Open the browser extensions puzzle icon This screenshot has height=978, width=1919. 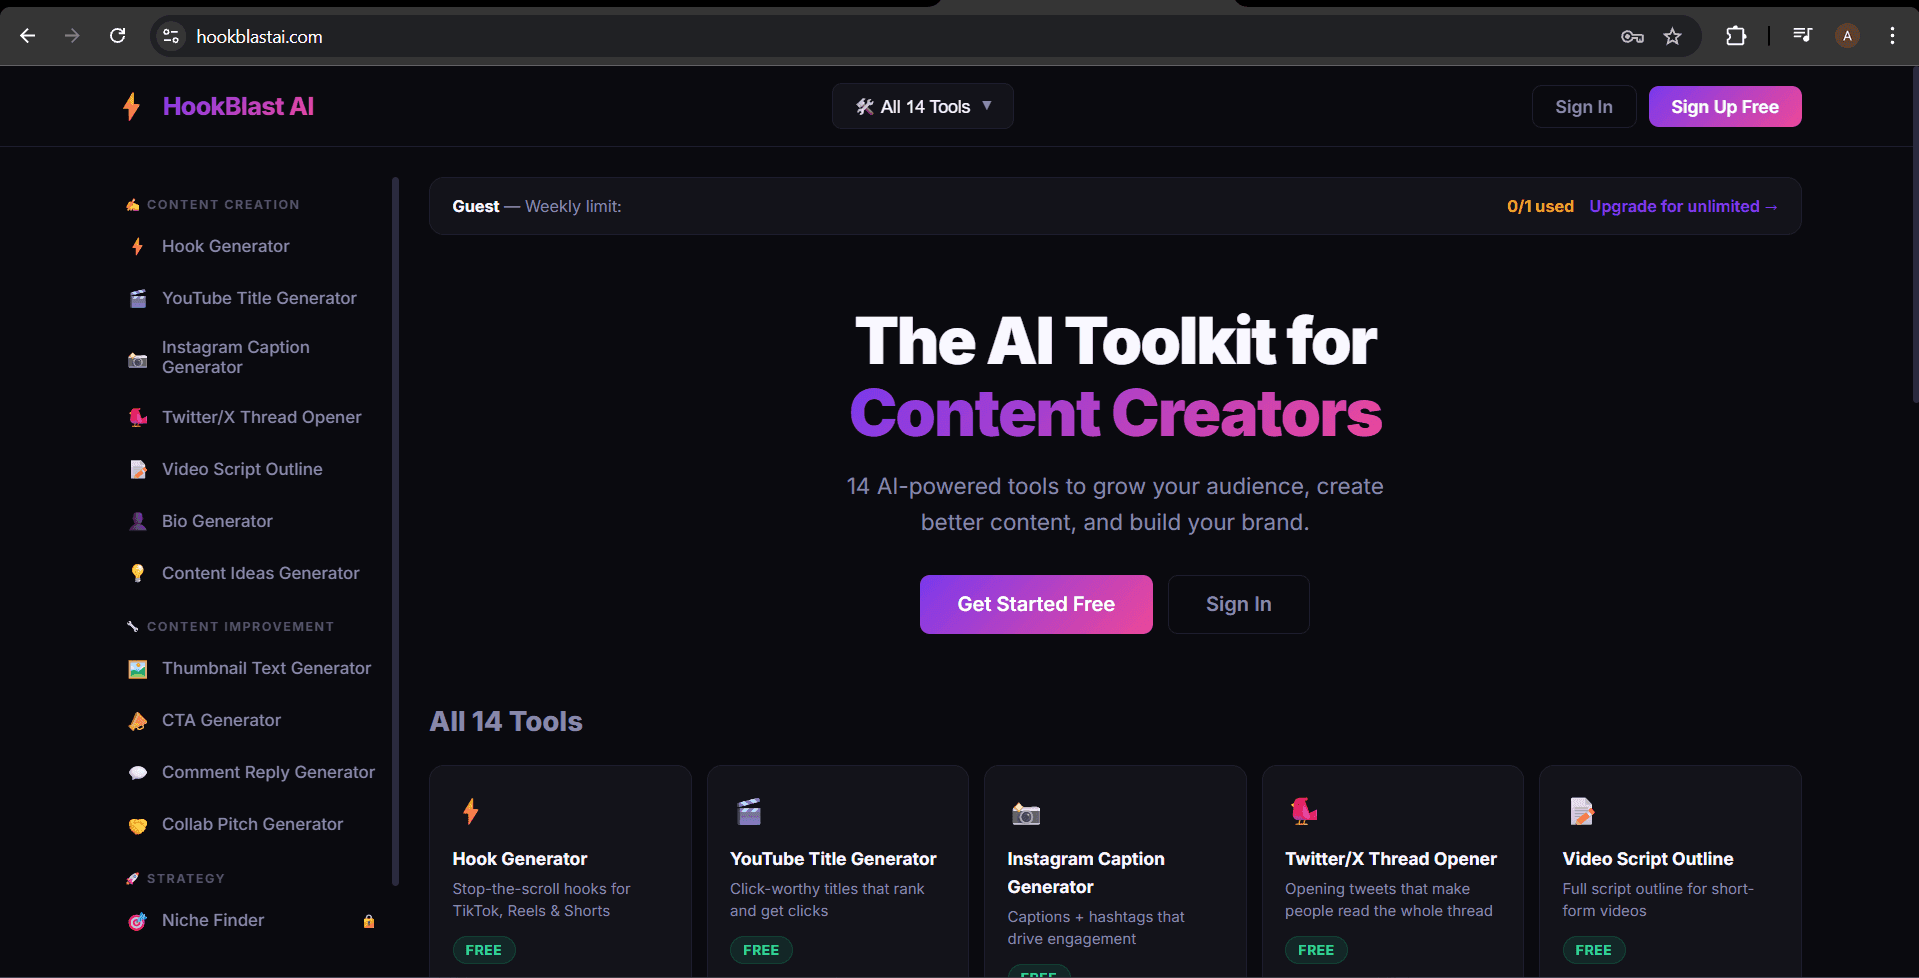tap(1736, 36)
